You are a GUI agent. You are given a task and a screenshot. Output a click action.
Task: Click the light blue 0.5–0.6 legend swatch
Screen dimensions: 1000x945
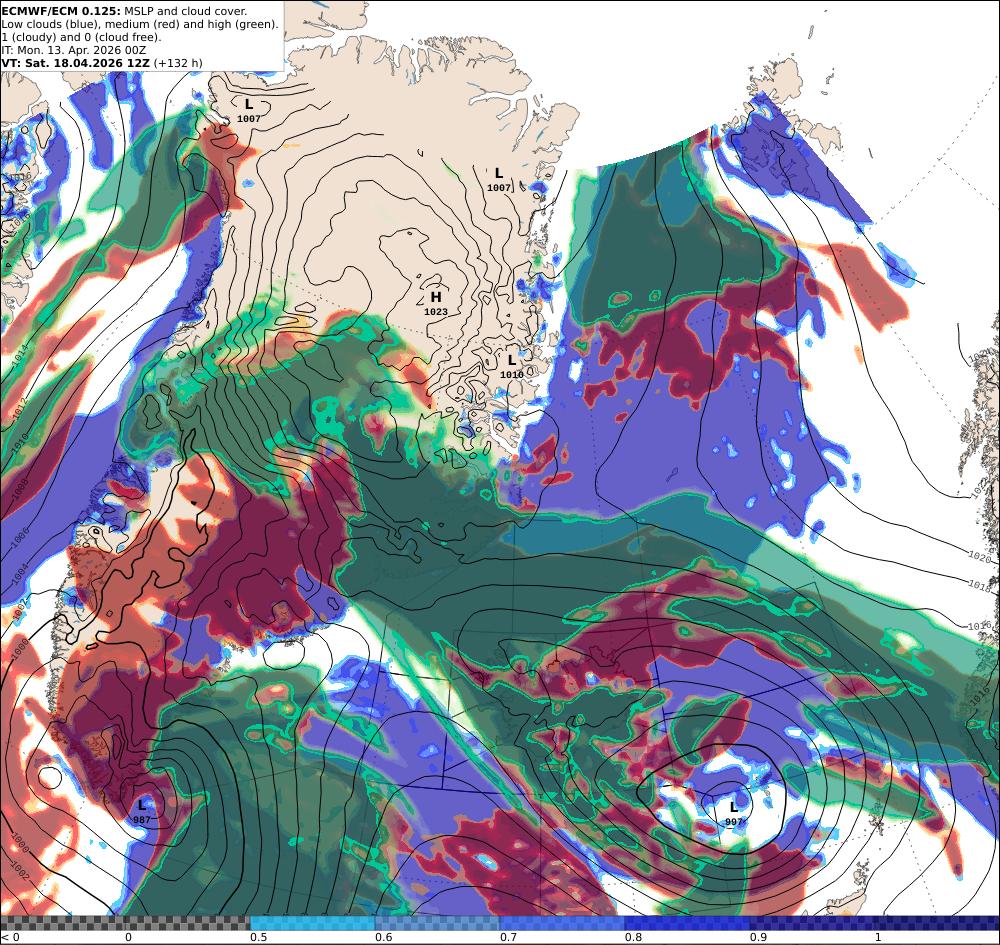pyautogui.click(x=312, y=923)
